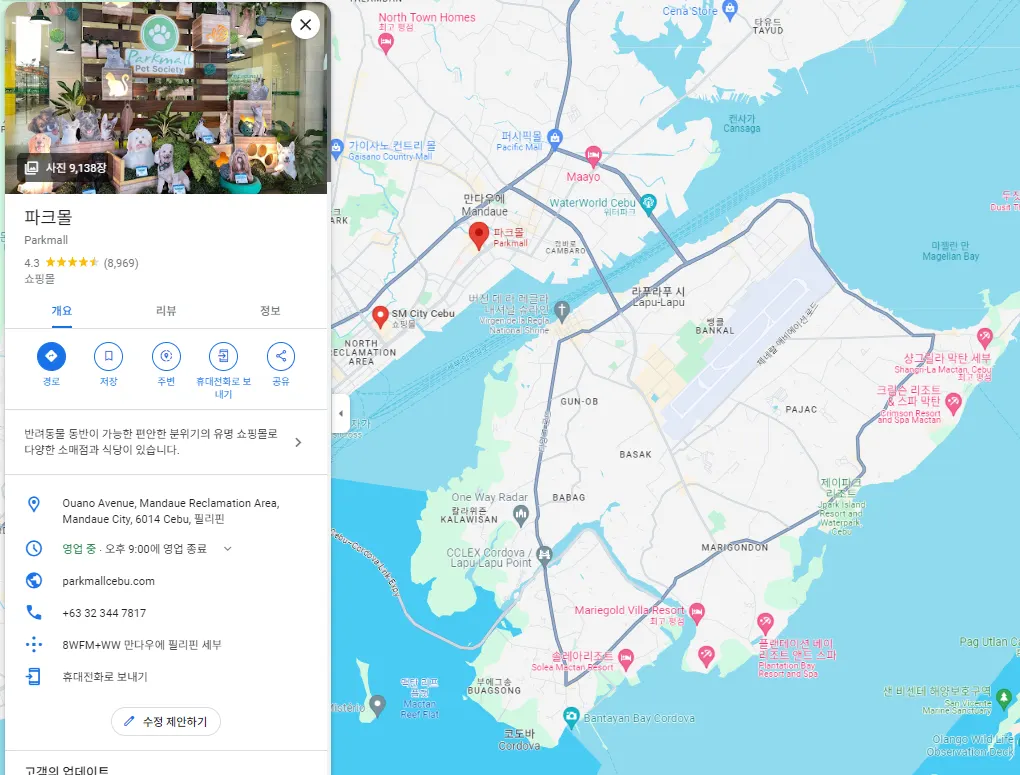Screen dimensions: 1020x775
Task: Open the Share (공유) icon
Action: 280,356
